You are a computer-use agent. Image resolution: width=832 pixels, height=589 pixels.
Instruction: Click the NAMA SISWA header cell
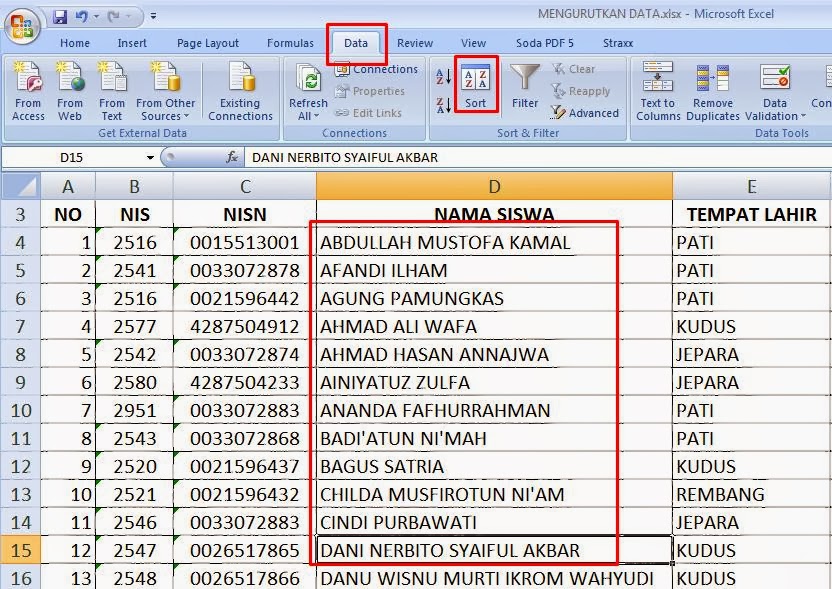point(495,214)
